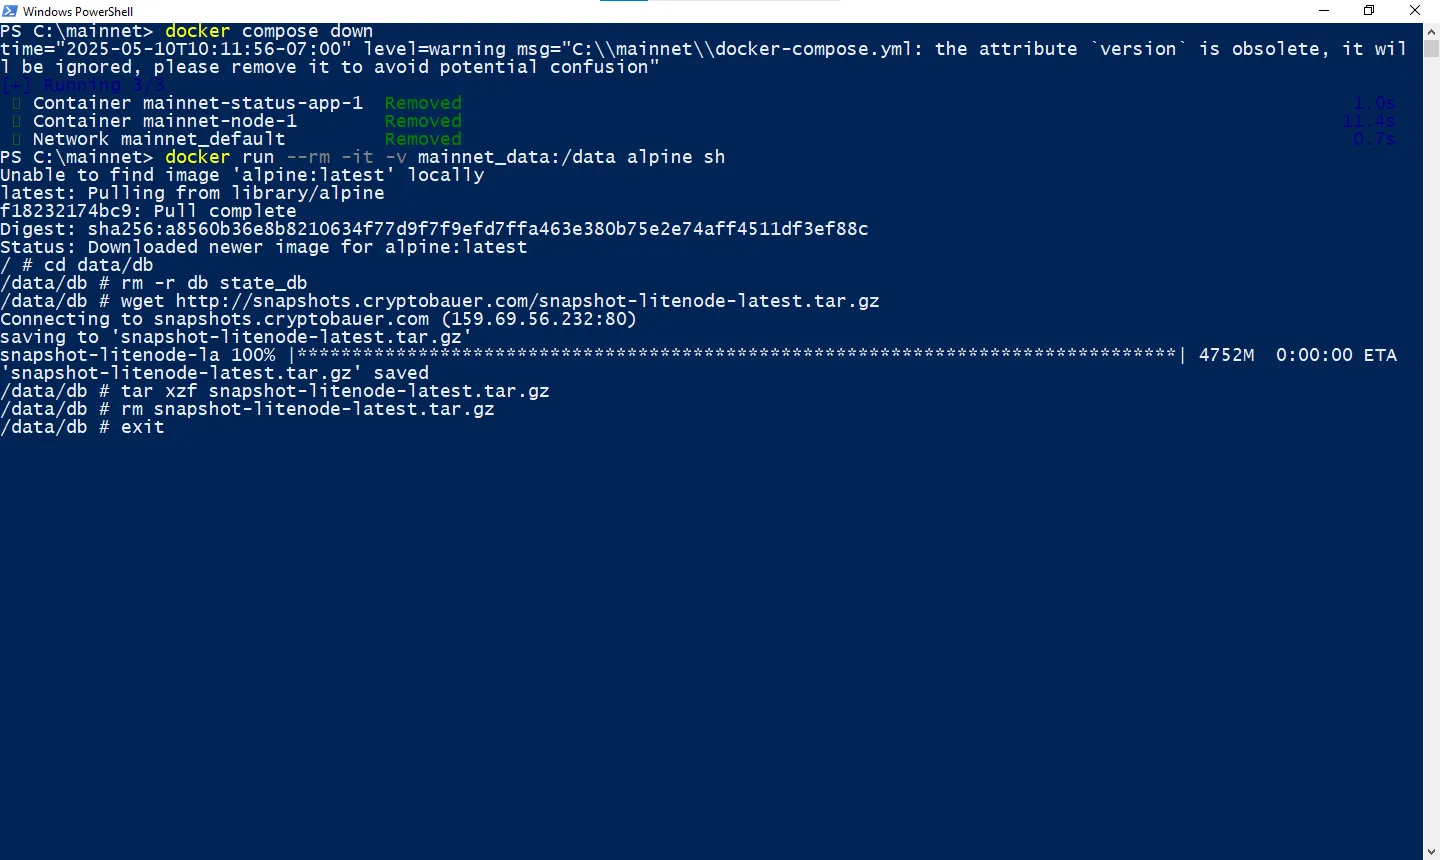The image size is (1440, 860).
Task: Click the scrollbar down arrow
Action: [x=1432, y=849]
